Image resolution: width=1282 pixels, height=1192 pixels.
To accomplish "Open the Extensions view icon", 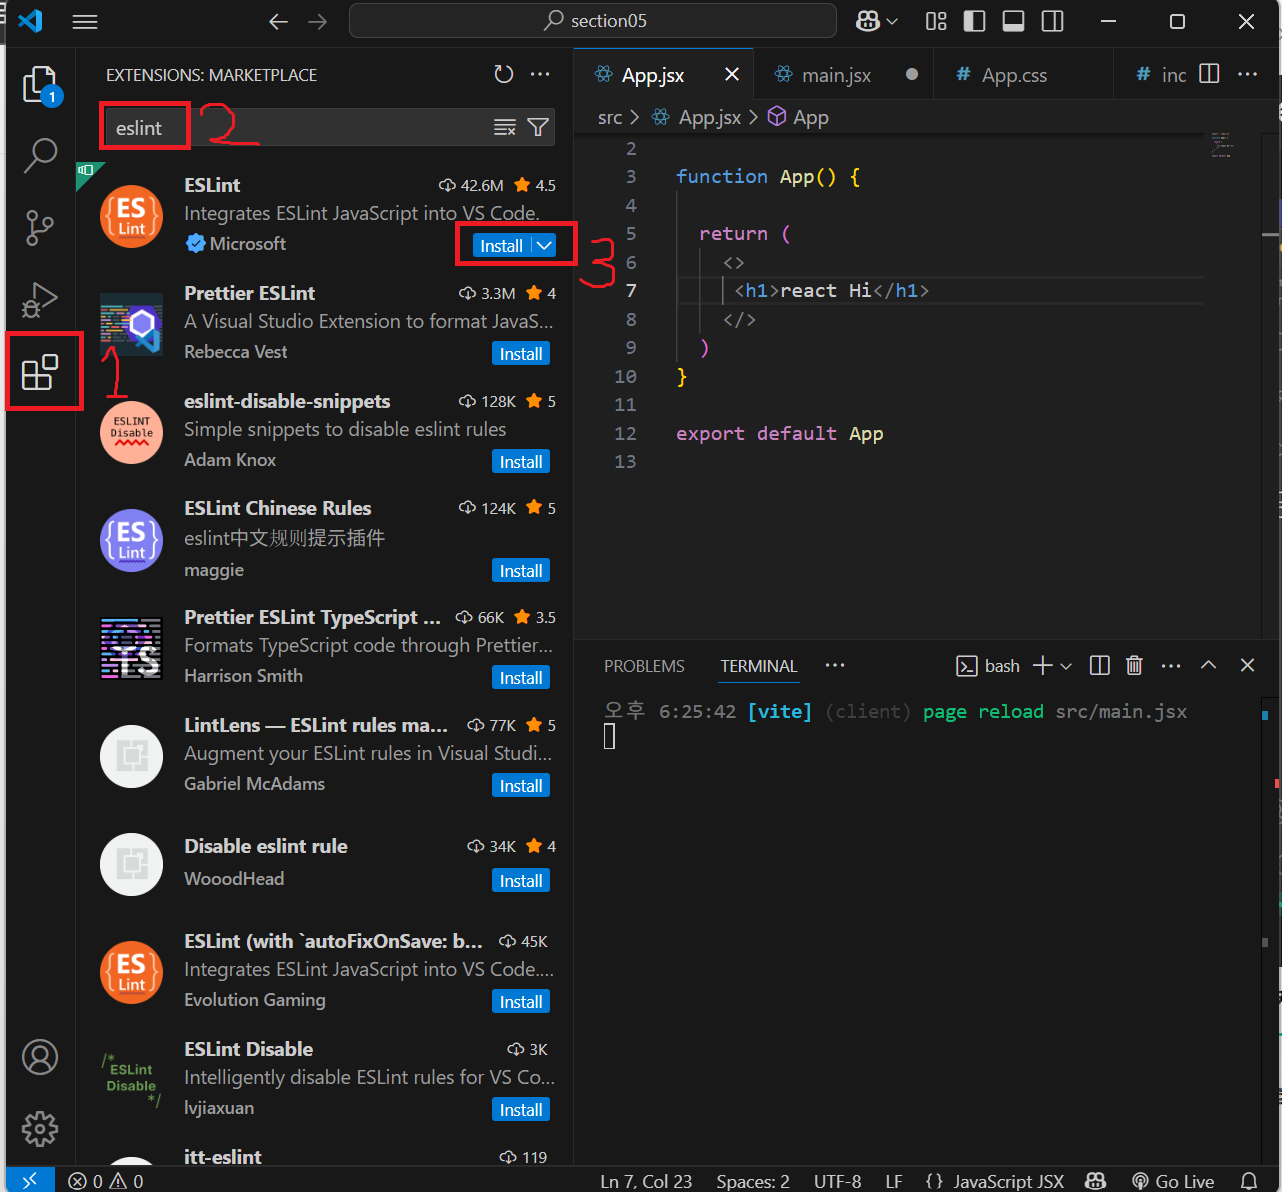I will click(x=40, y=372).
